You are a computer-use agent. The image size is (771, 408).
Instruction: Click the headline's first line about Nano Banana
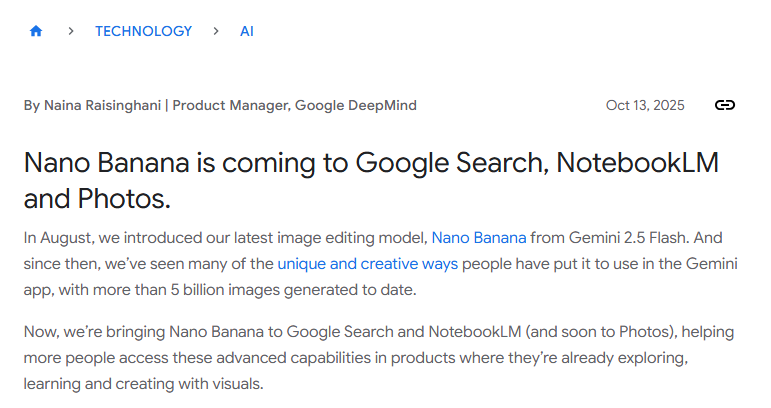pos(370,163)
